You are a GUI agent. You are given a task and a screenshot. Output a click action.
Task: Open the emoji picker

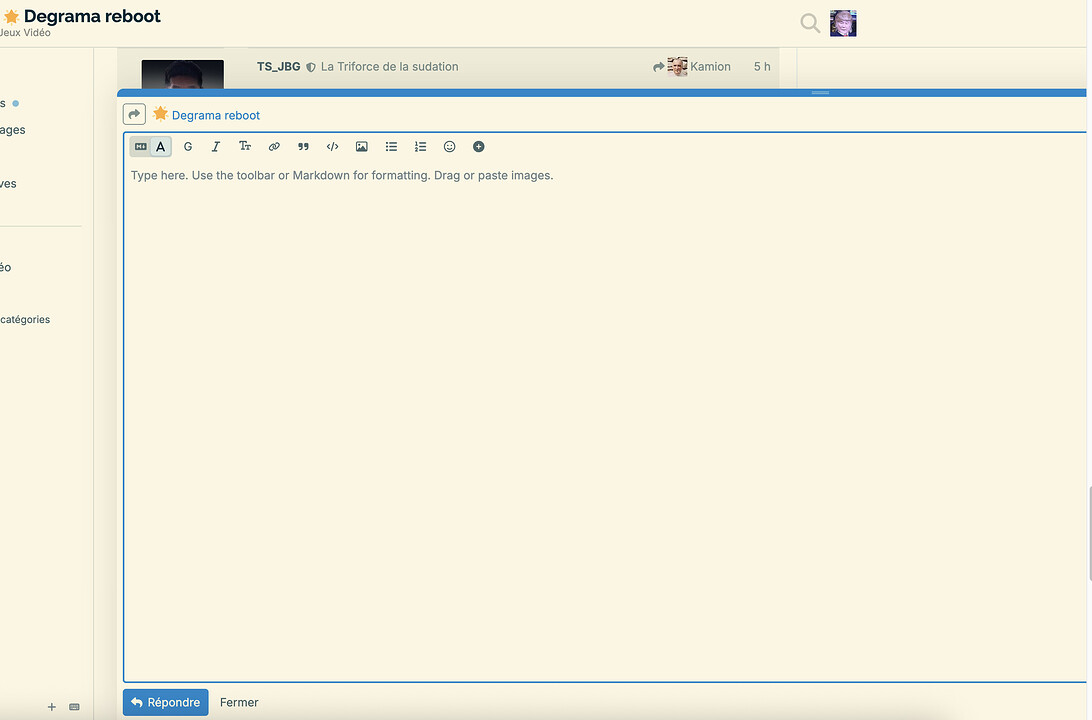click(x=449, y=147)
